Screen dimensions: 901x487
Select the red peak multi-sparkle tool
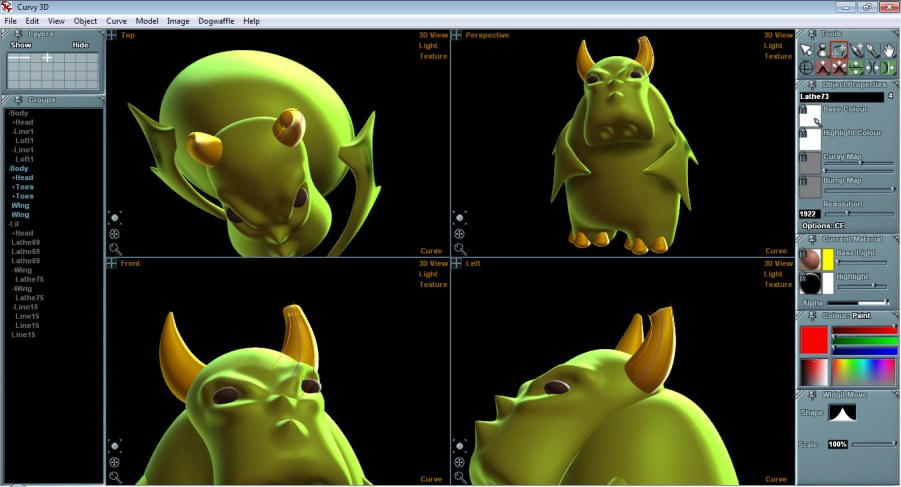pyautogui.click(x=839, y=68)
